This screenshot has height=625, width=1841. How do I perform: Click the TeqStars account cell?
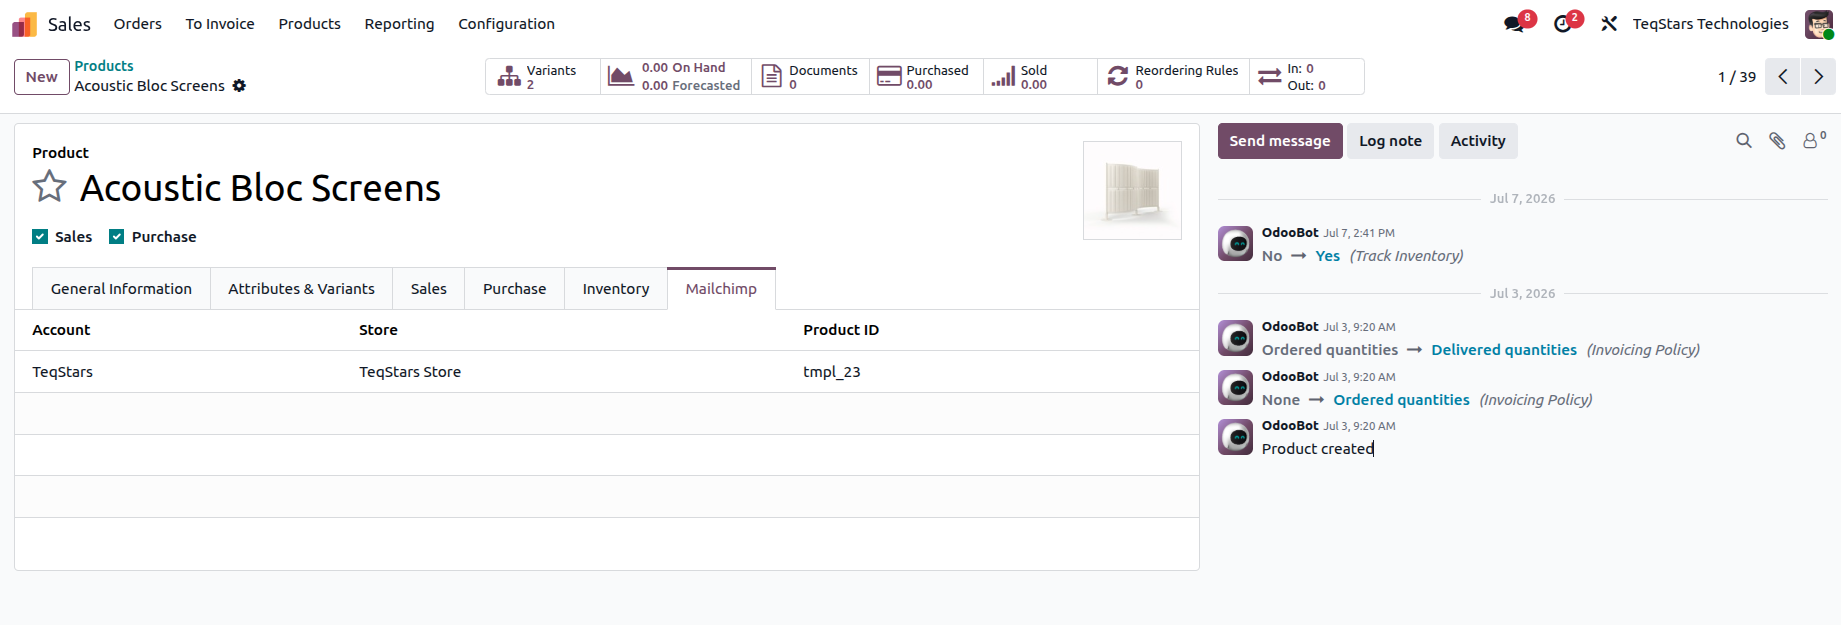62,372
